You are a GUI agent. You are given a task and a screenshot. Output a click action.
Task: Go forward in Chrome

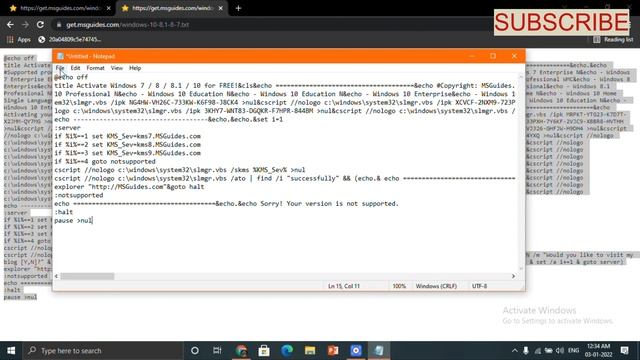25,24
